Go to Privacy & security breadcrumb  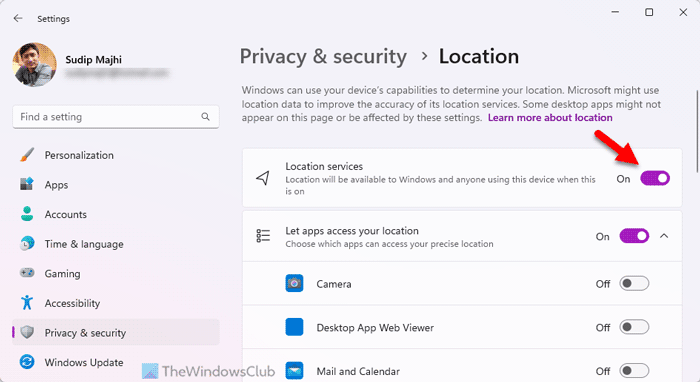[323, 57]
